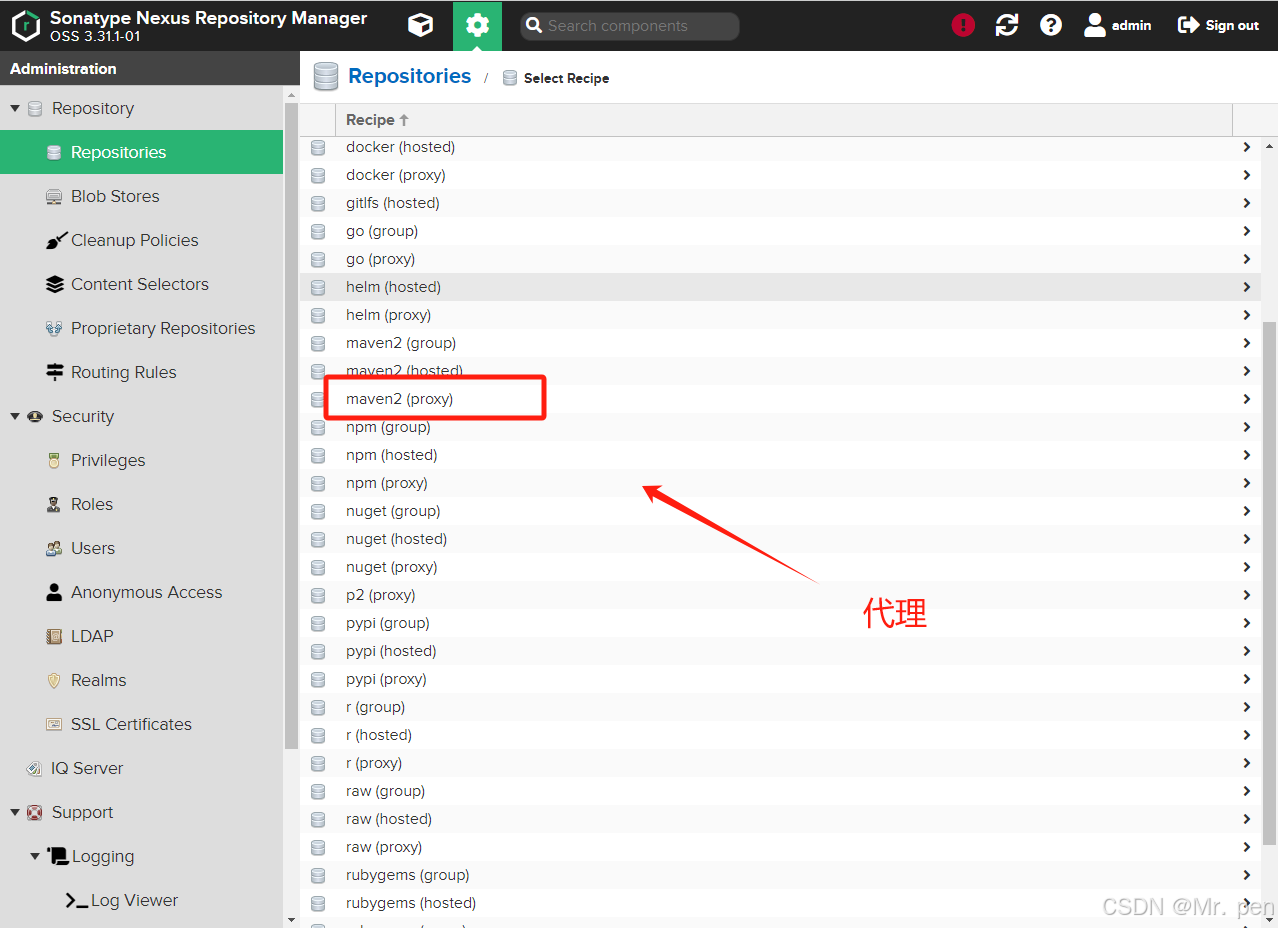Viewport: 1278px width, 928px height.
Task: Click the chevron on the go (group) row
Action: pyautogui.click(x=1247, y=231)
